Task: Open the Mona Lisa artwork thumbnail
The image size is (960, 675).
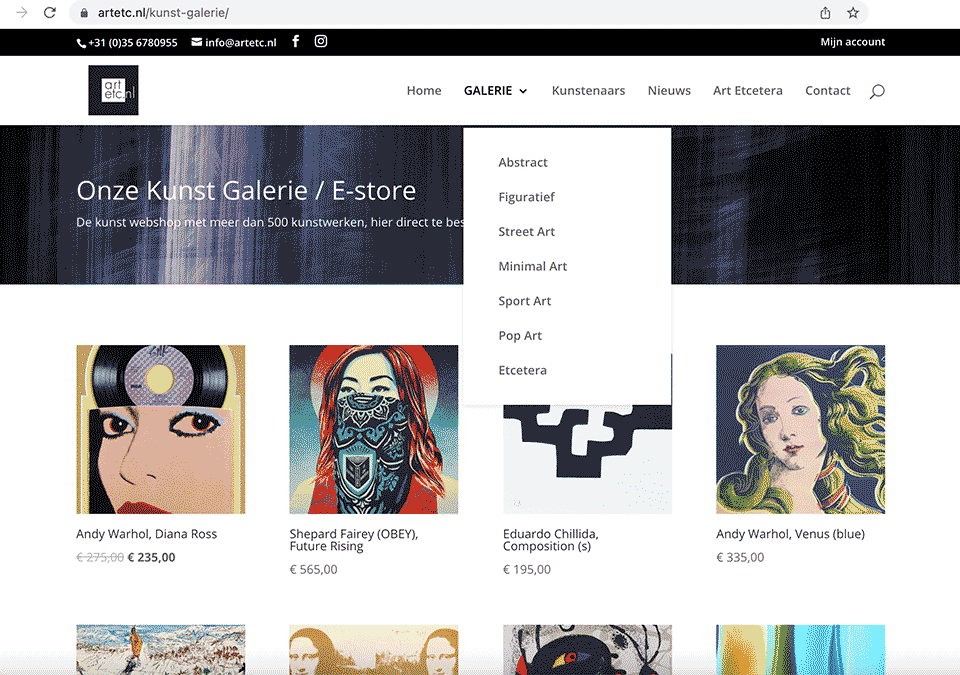Action: click(x=373, y=649)
